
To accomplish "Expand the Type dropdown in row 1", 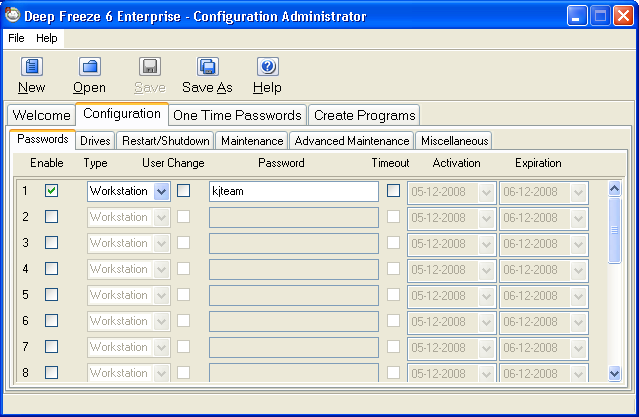I will coord(161,192).
